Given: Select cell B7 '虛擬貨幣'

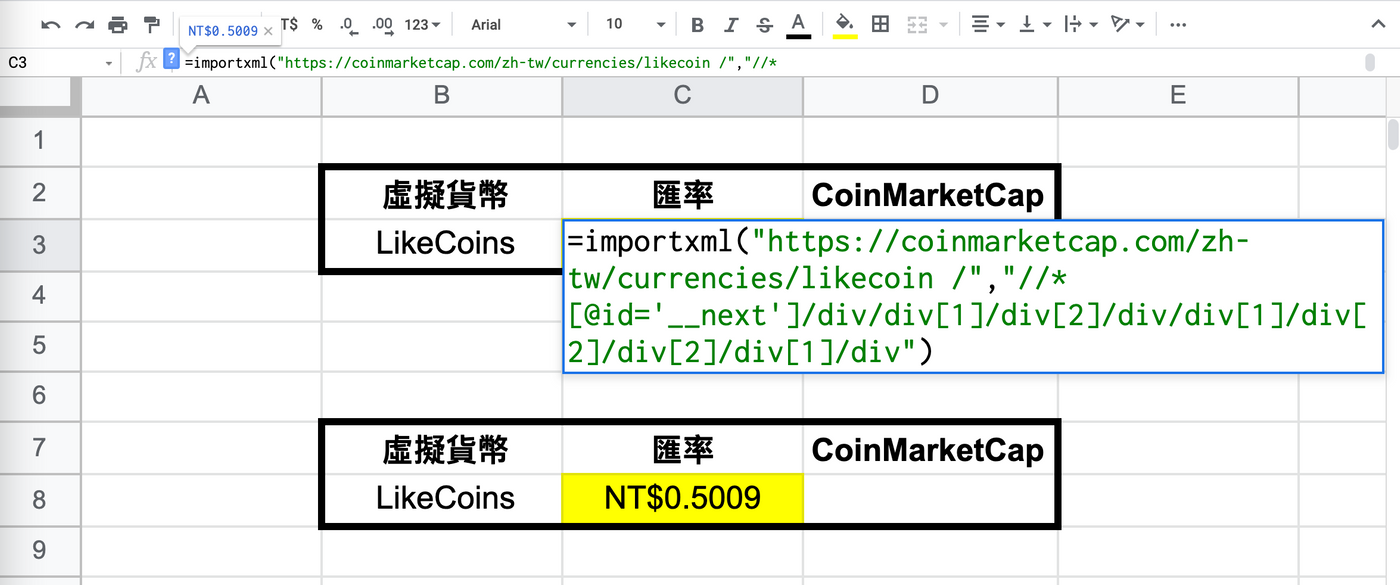Looking at the screenshot, I should (x=442, y=448).
